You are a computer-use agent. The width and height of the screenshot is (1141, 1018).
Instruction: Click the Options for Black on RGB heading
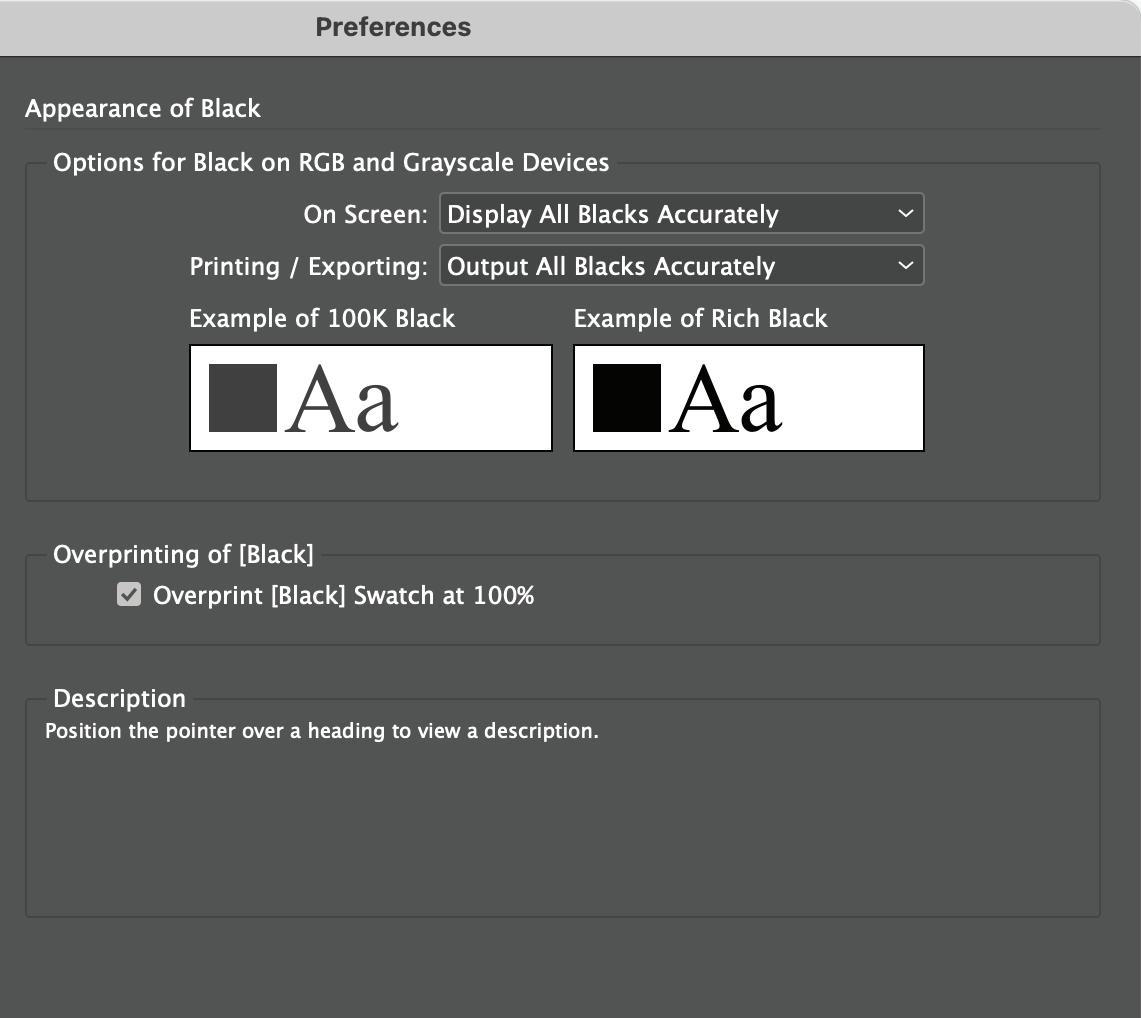[331, 163]
